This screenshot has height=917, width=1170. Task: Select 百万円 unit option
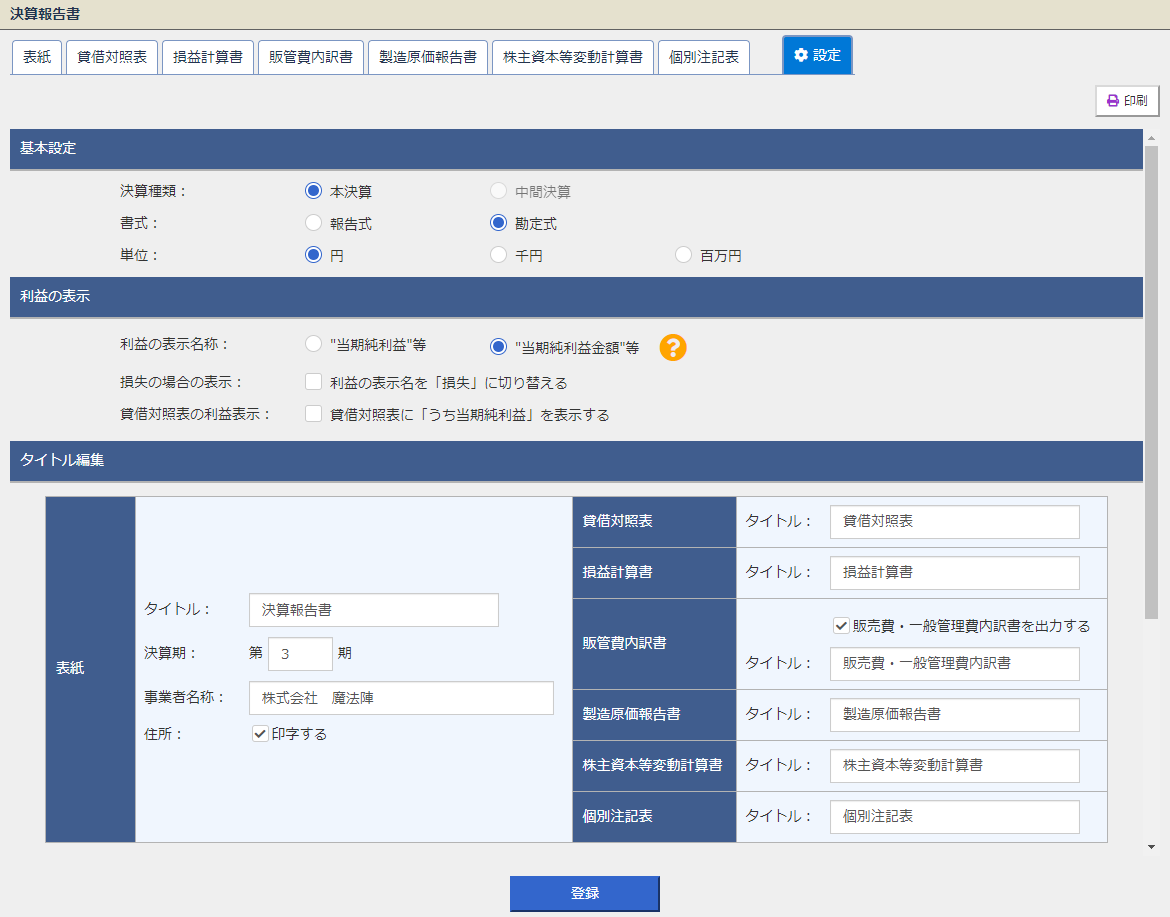click(x=684, y=255)
